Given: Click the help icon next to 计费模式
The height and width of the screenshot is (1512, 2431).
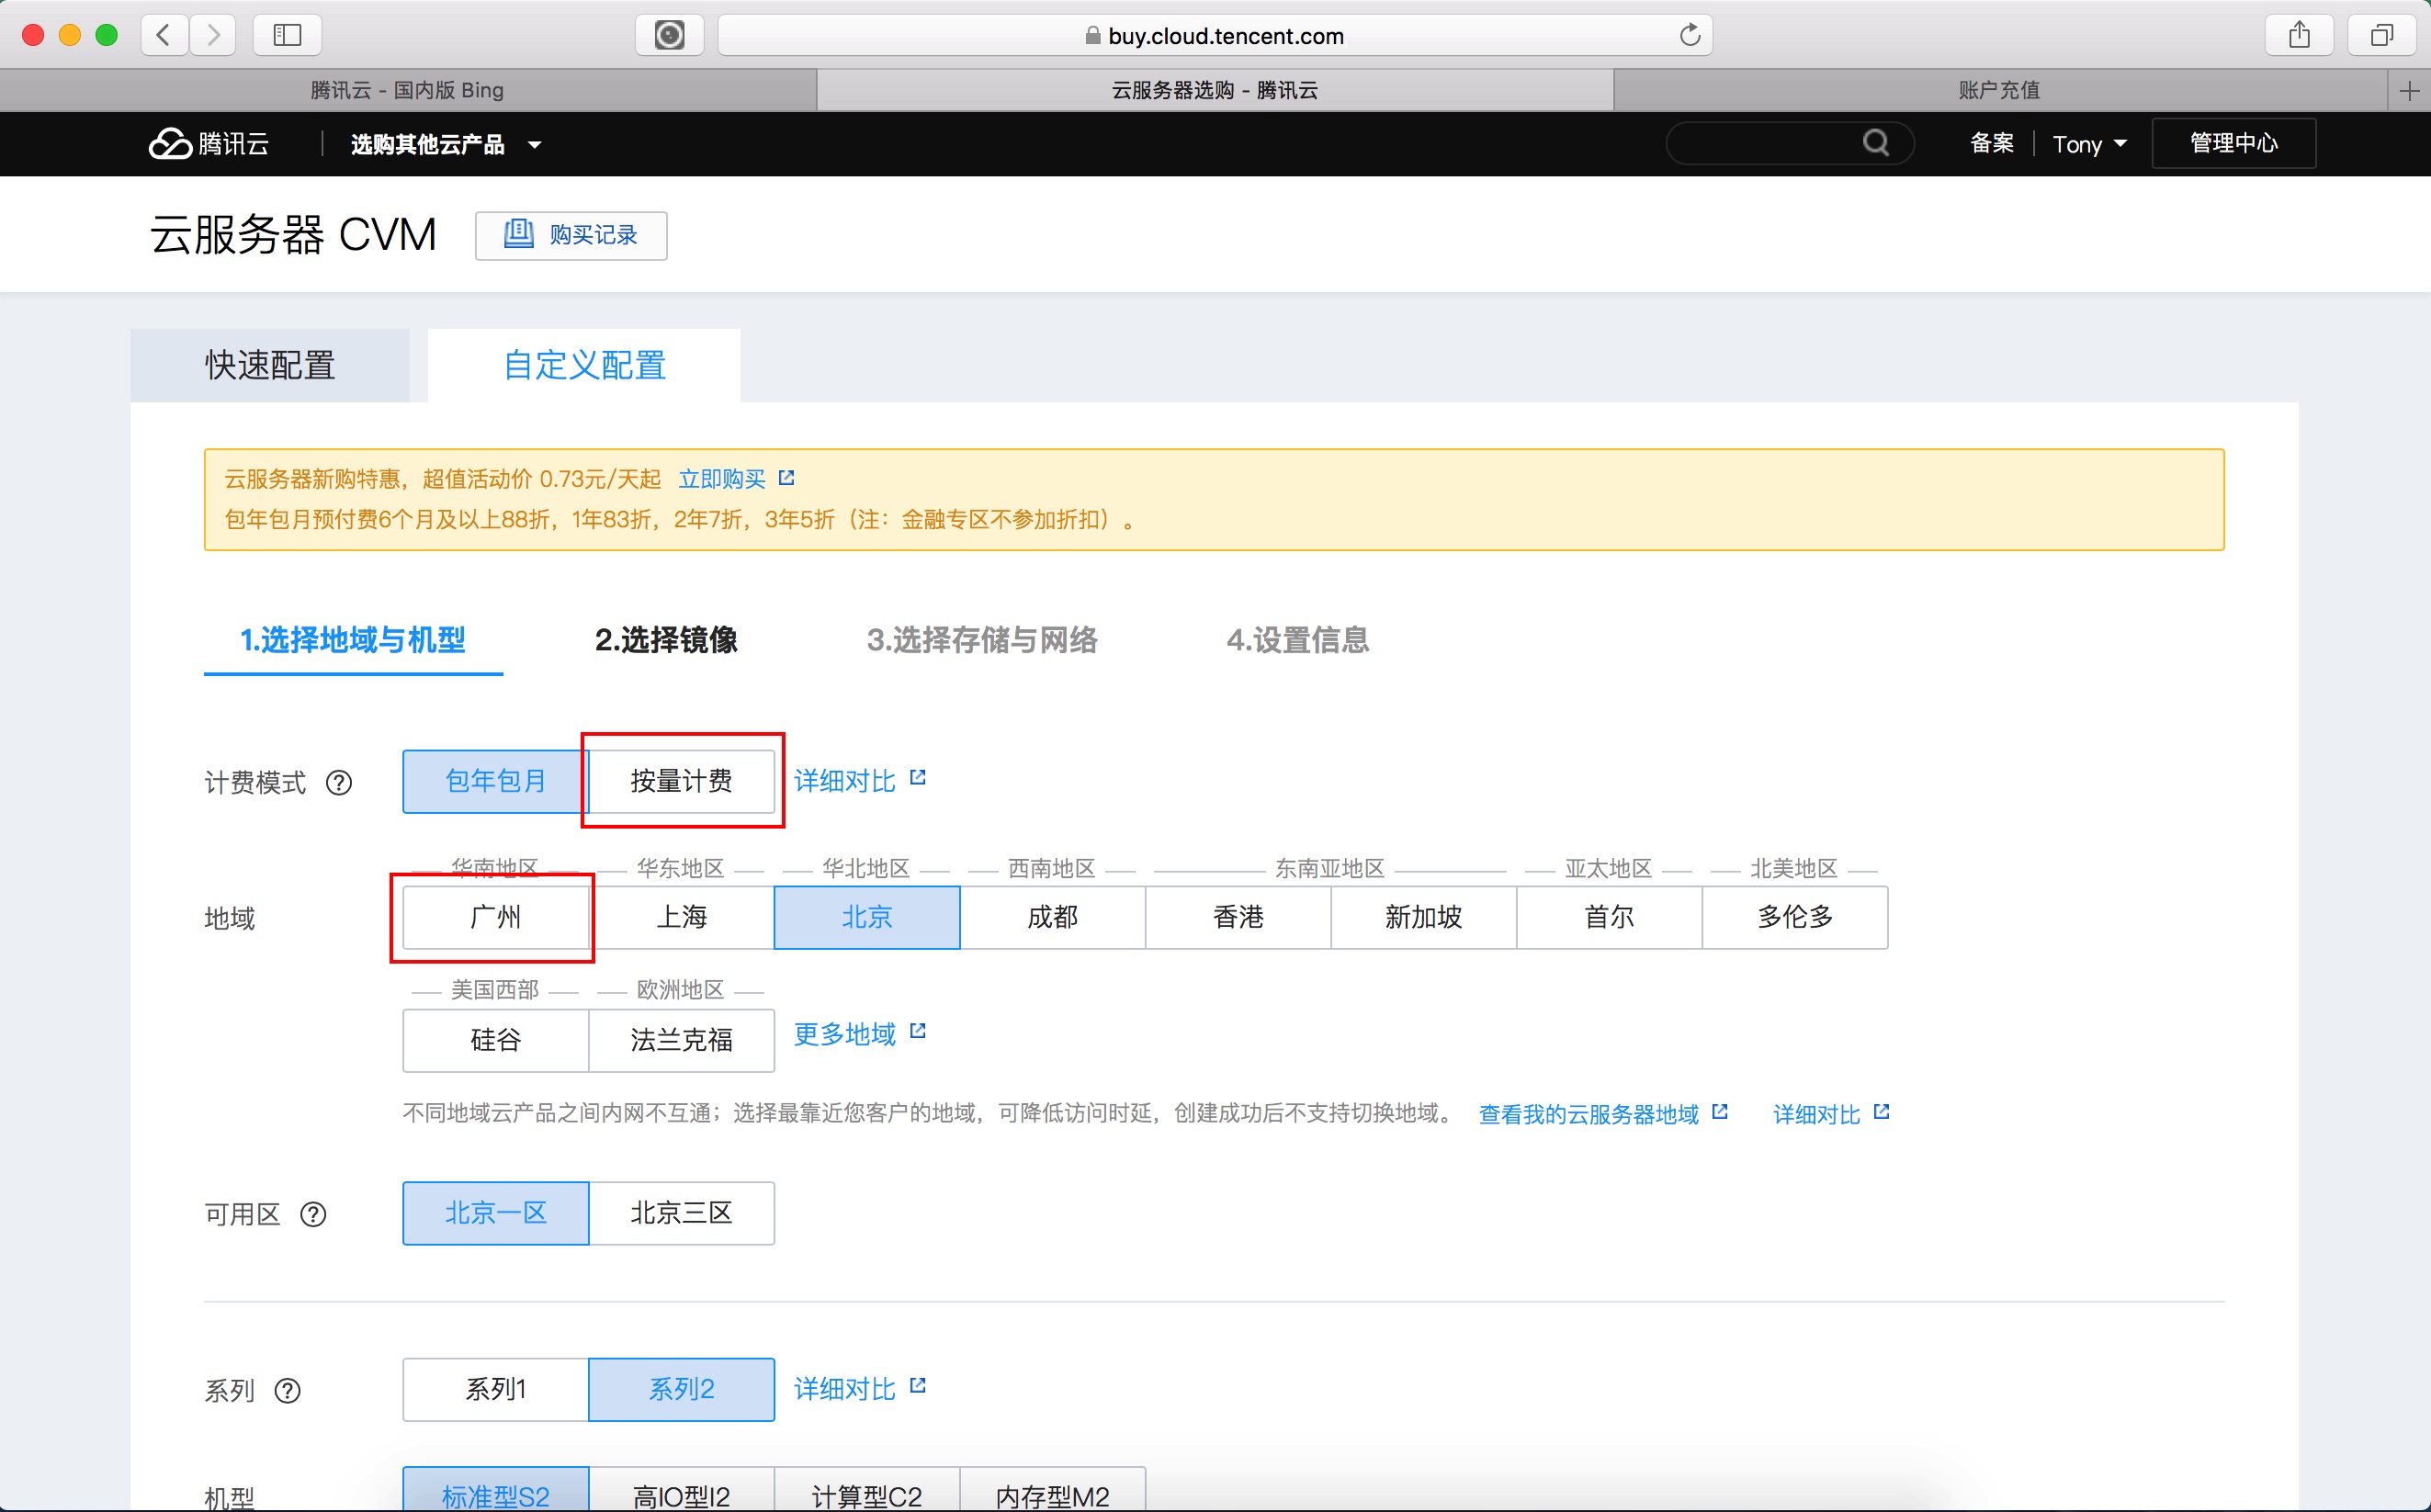Looking at the screenshot, I should click(339, 783).
